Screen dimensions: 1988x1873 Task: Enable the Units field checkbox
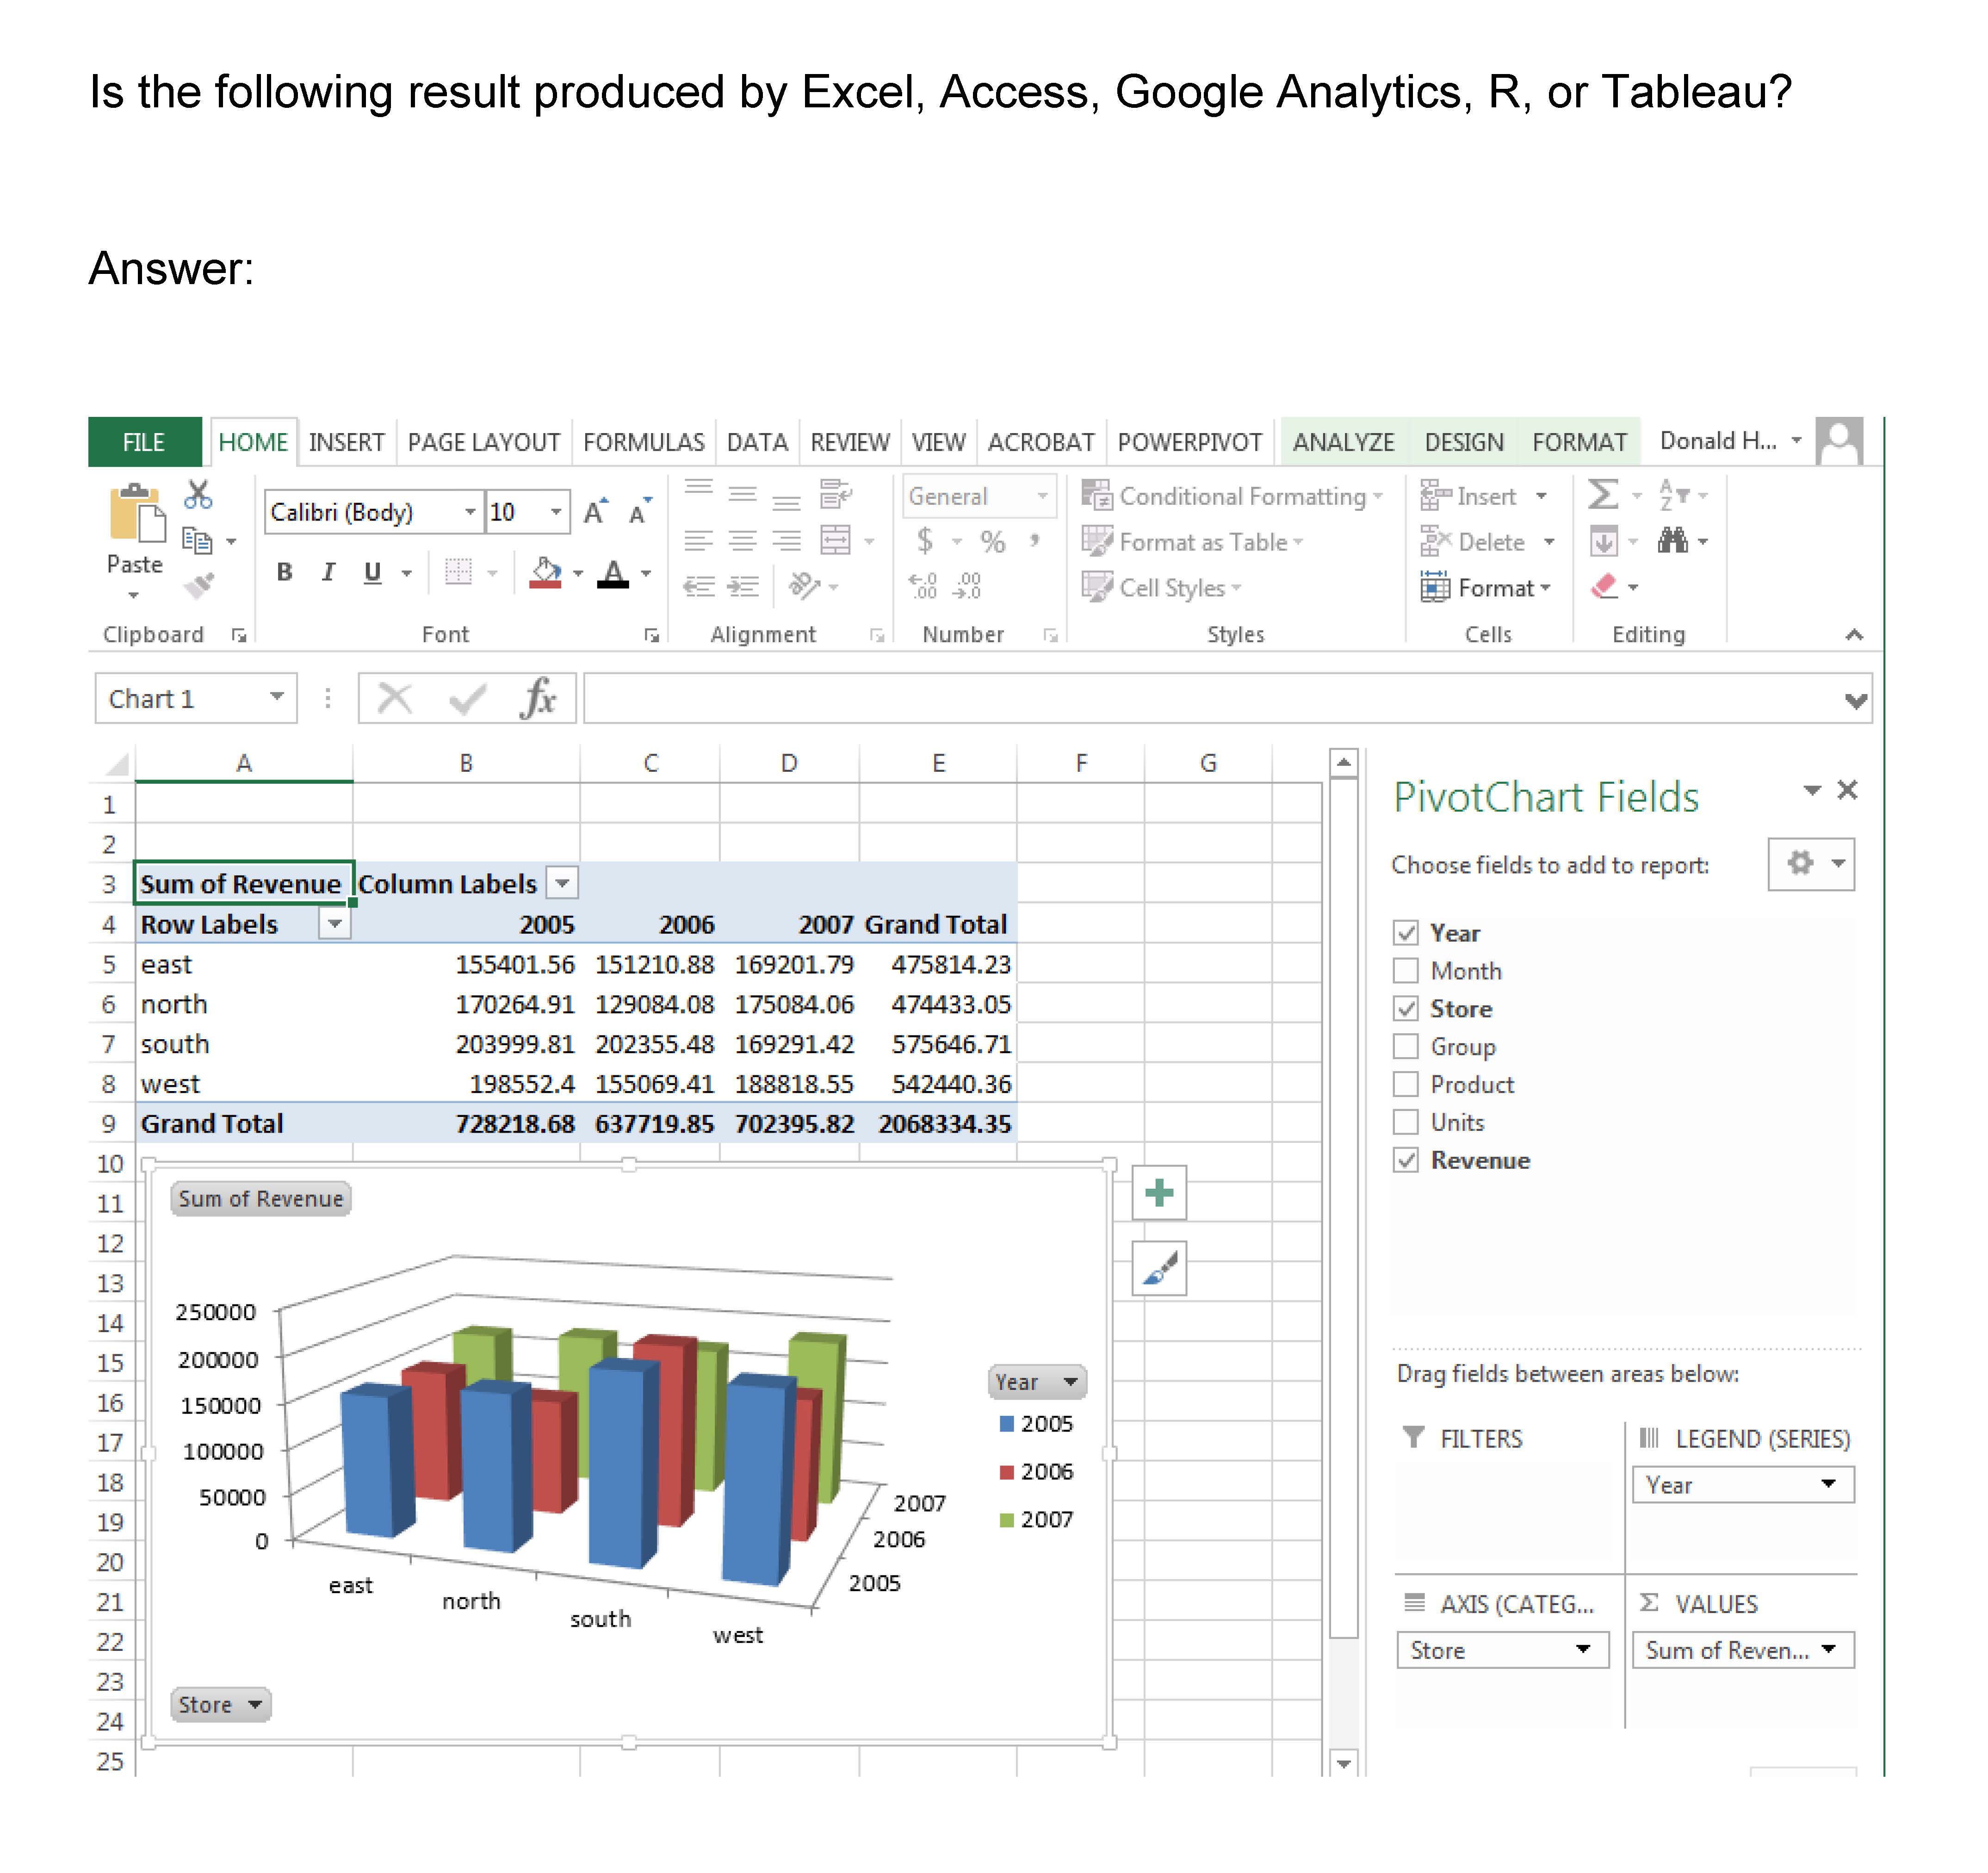pos(1406,1122)
